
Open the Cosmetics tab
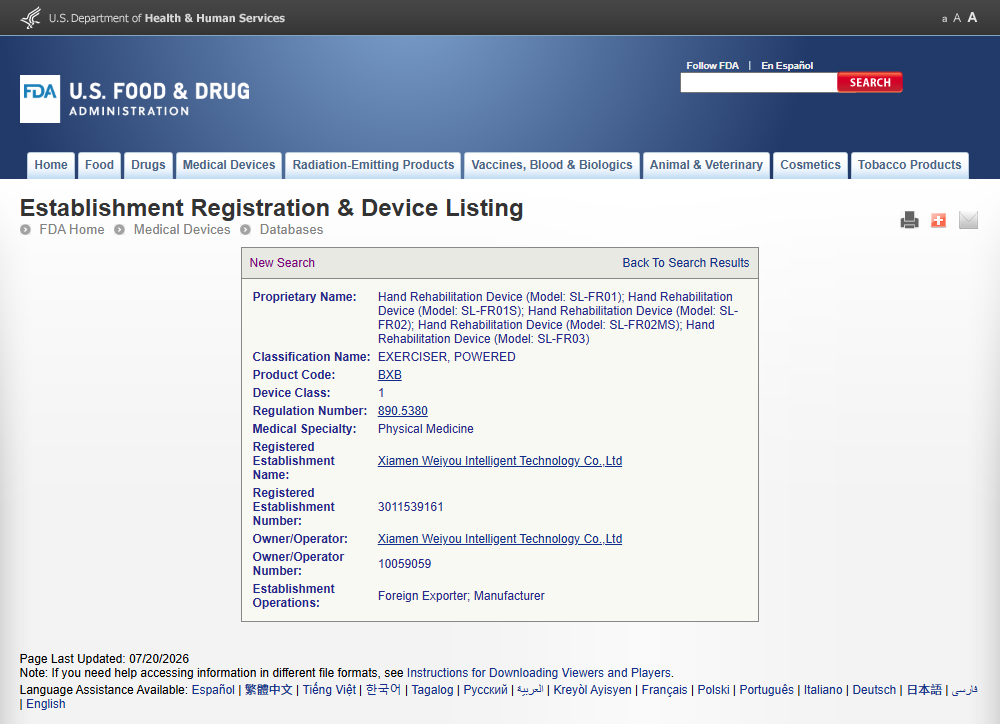point(811,165)
